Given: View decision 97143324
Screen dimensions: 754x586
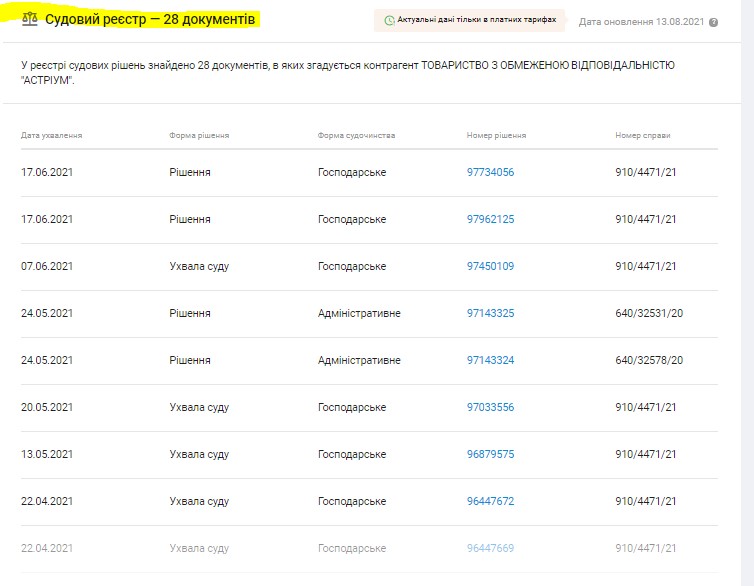Looking at the screenshot, I should [x=490, y=360].
